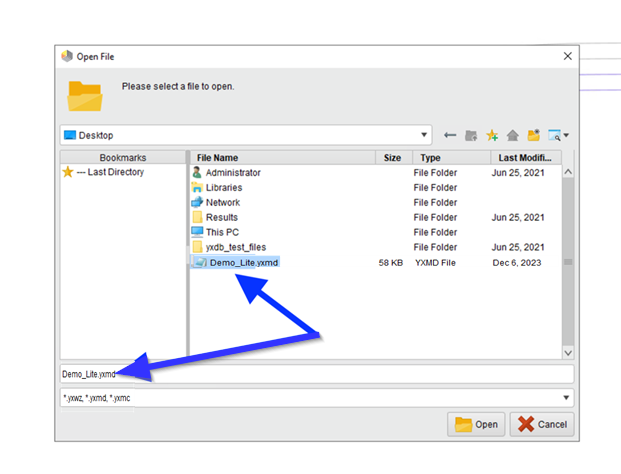The image size is (621, 474).
Task: Click the file name input field
Action: pos(316,374)
